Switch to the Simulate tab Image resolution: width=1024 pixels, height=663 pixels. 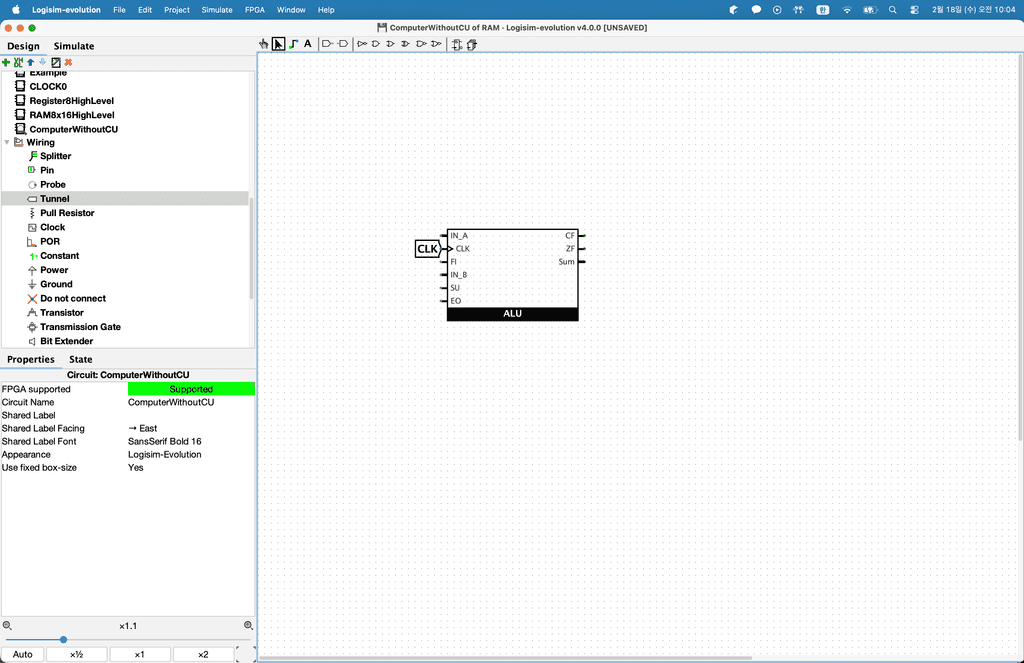(74, 46)
